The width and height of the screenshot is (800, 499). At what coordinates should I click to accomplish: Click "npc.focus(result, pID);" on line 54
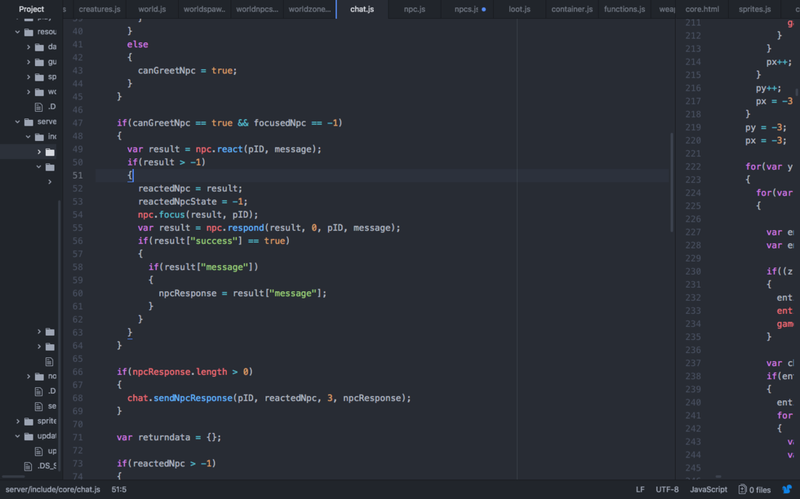tap(198, 215)
